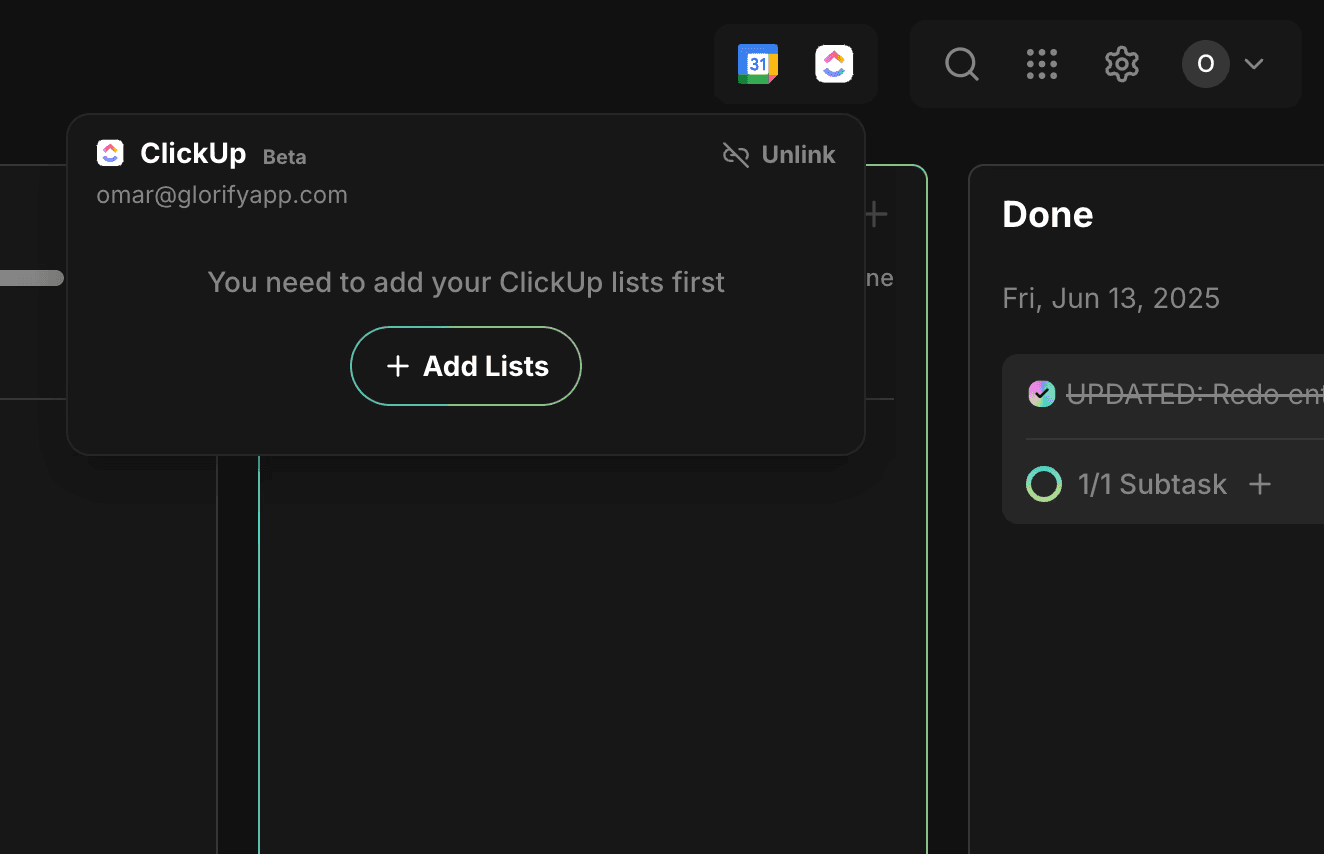
Task: Open the UPDATED: Redo task card title
Action: click(x=1195, y=394)
